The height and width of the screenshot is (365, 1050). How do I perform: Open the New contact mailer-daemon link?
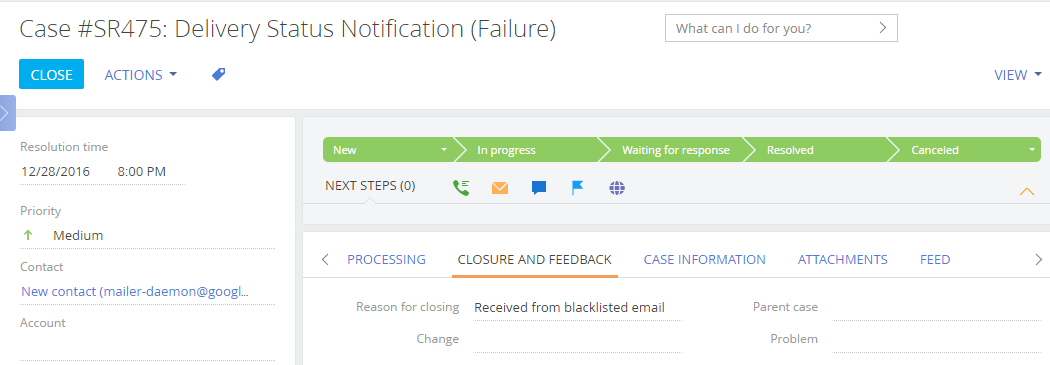pos(135,292)
